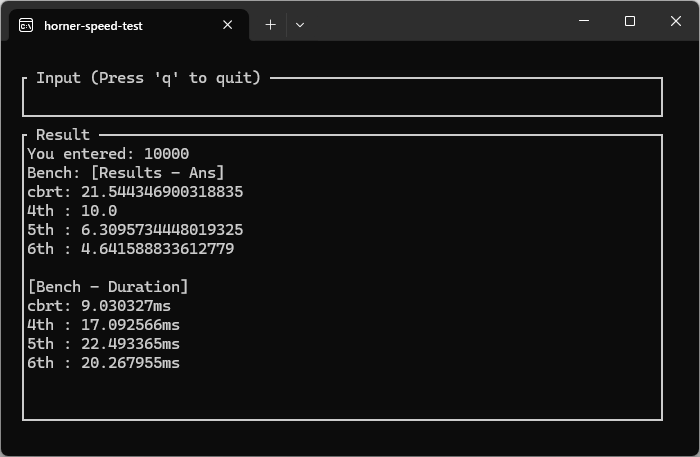Expand the new tab profile dropdown
The height and width of the screenshot is (457, 700).
click(x=300, y=25)
